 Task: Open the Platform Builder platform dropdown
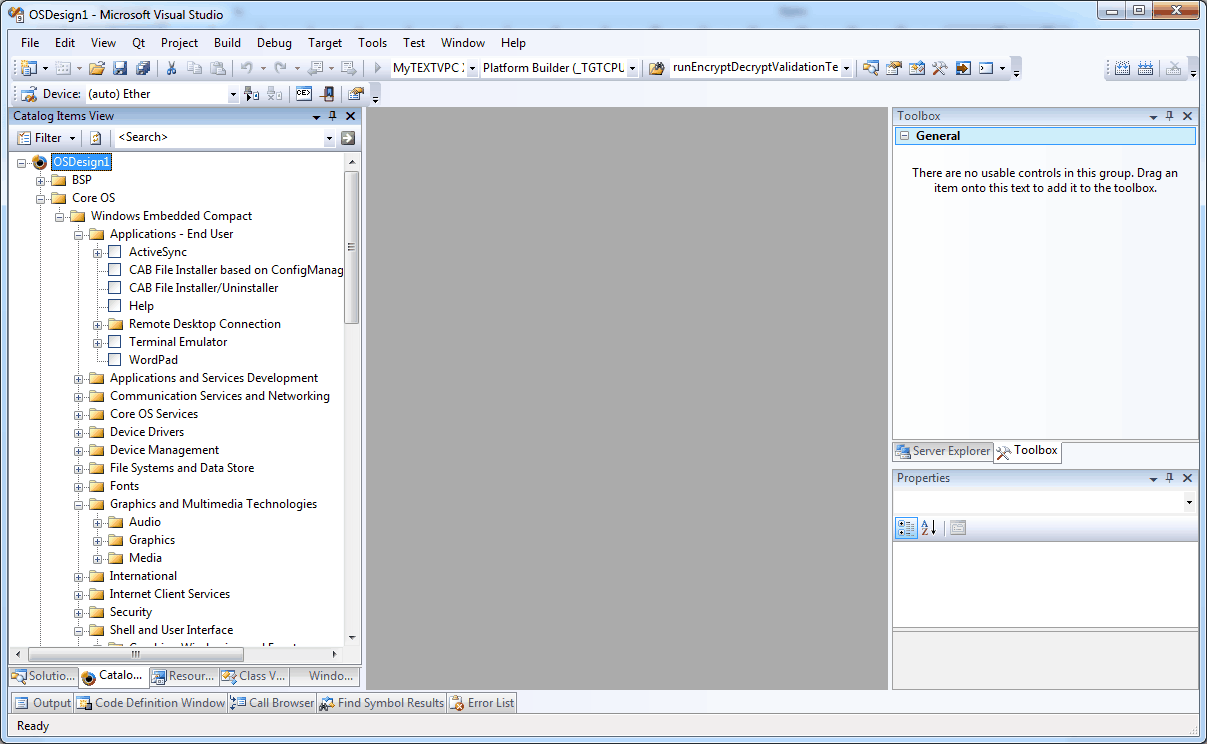(x=632, y=68)
